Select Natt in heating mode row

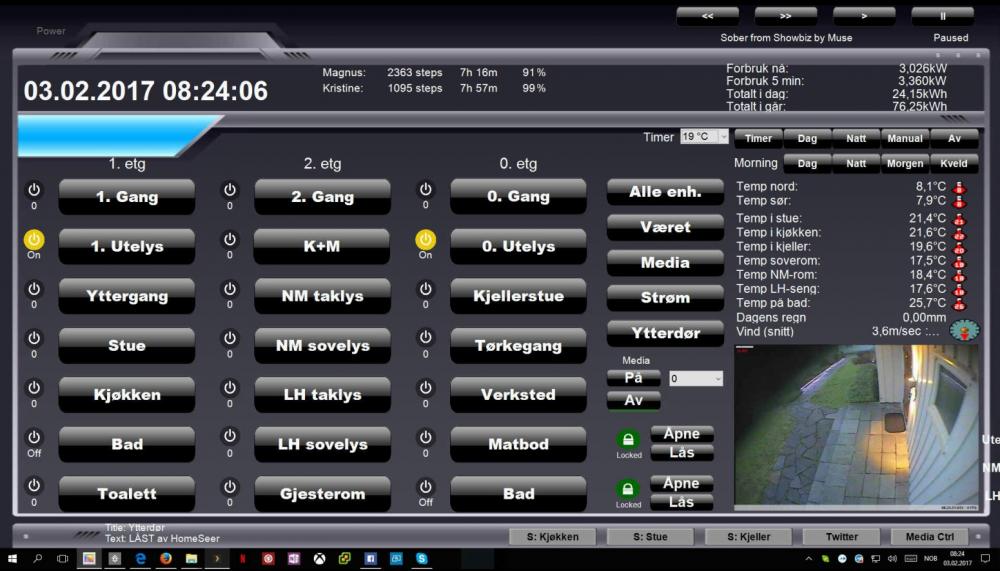tap(856, 138)
